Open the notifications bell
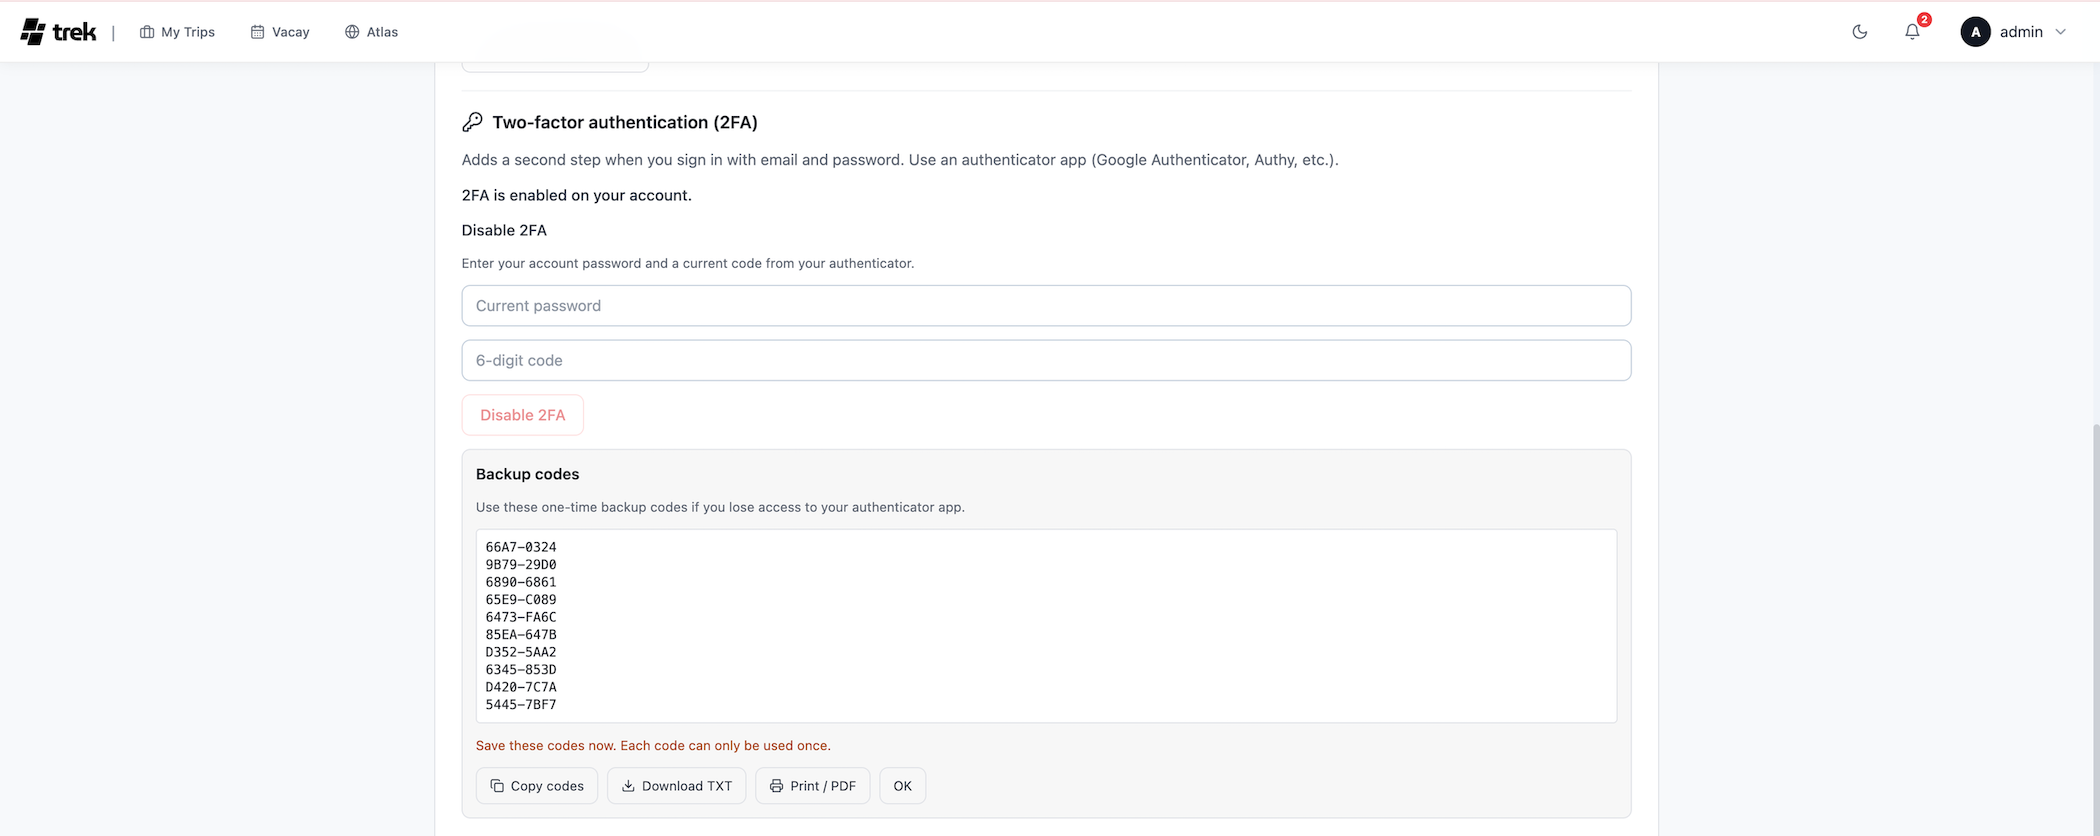Screen dimensions: 2100x836 point(1912,32)
